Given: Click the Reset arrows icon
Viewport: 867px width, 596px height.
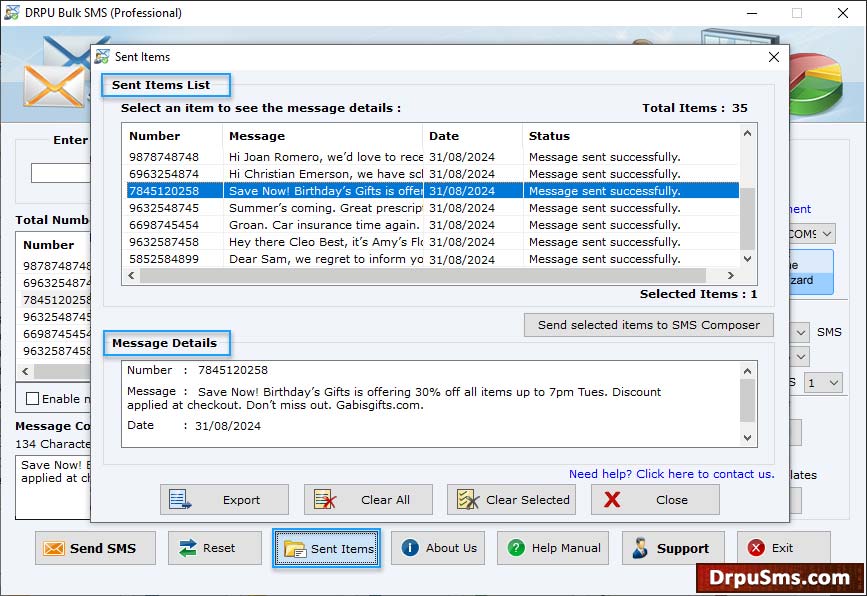Looking at the screenshot, I should 188,548.
